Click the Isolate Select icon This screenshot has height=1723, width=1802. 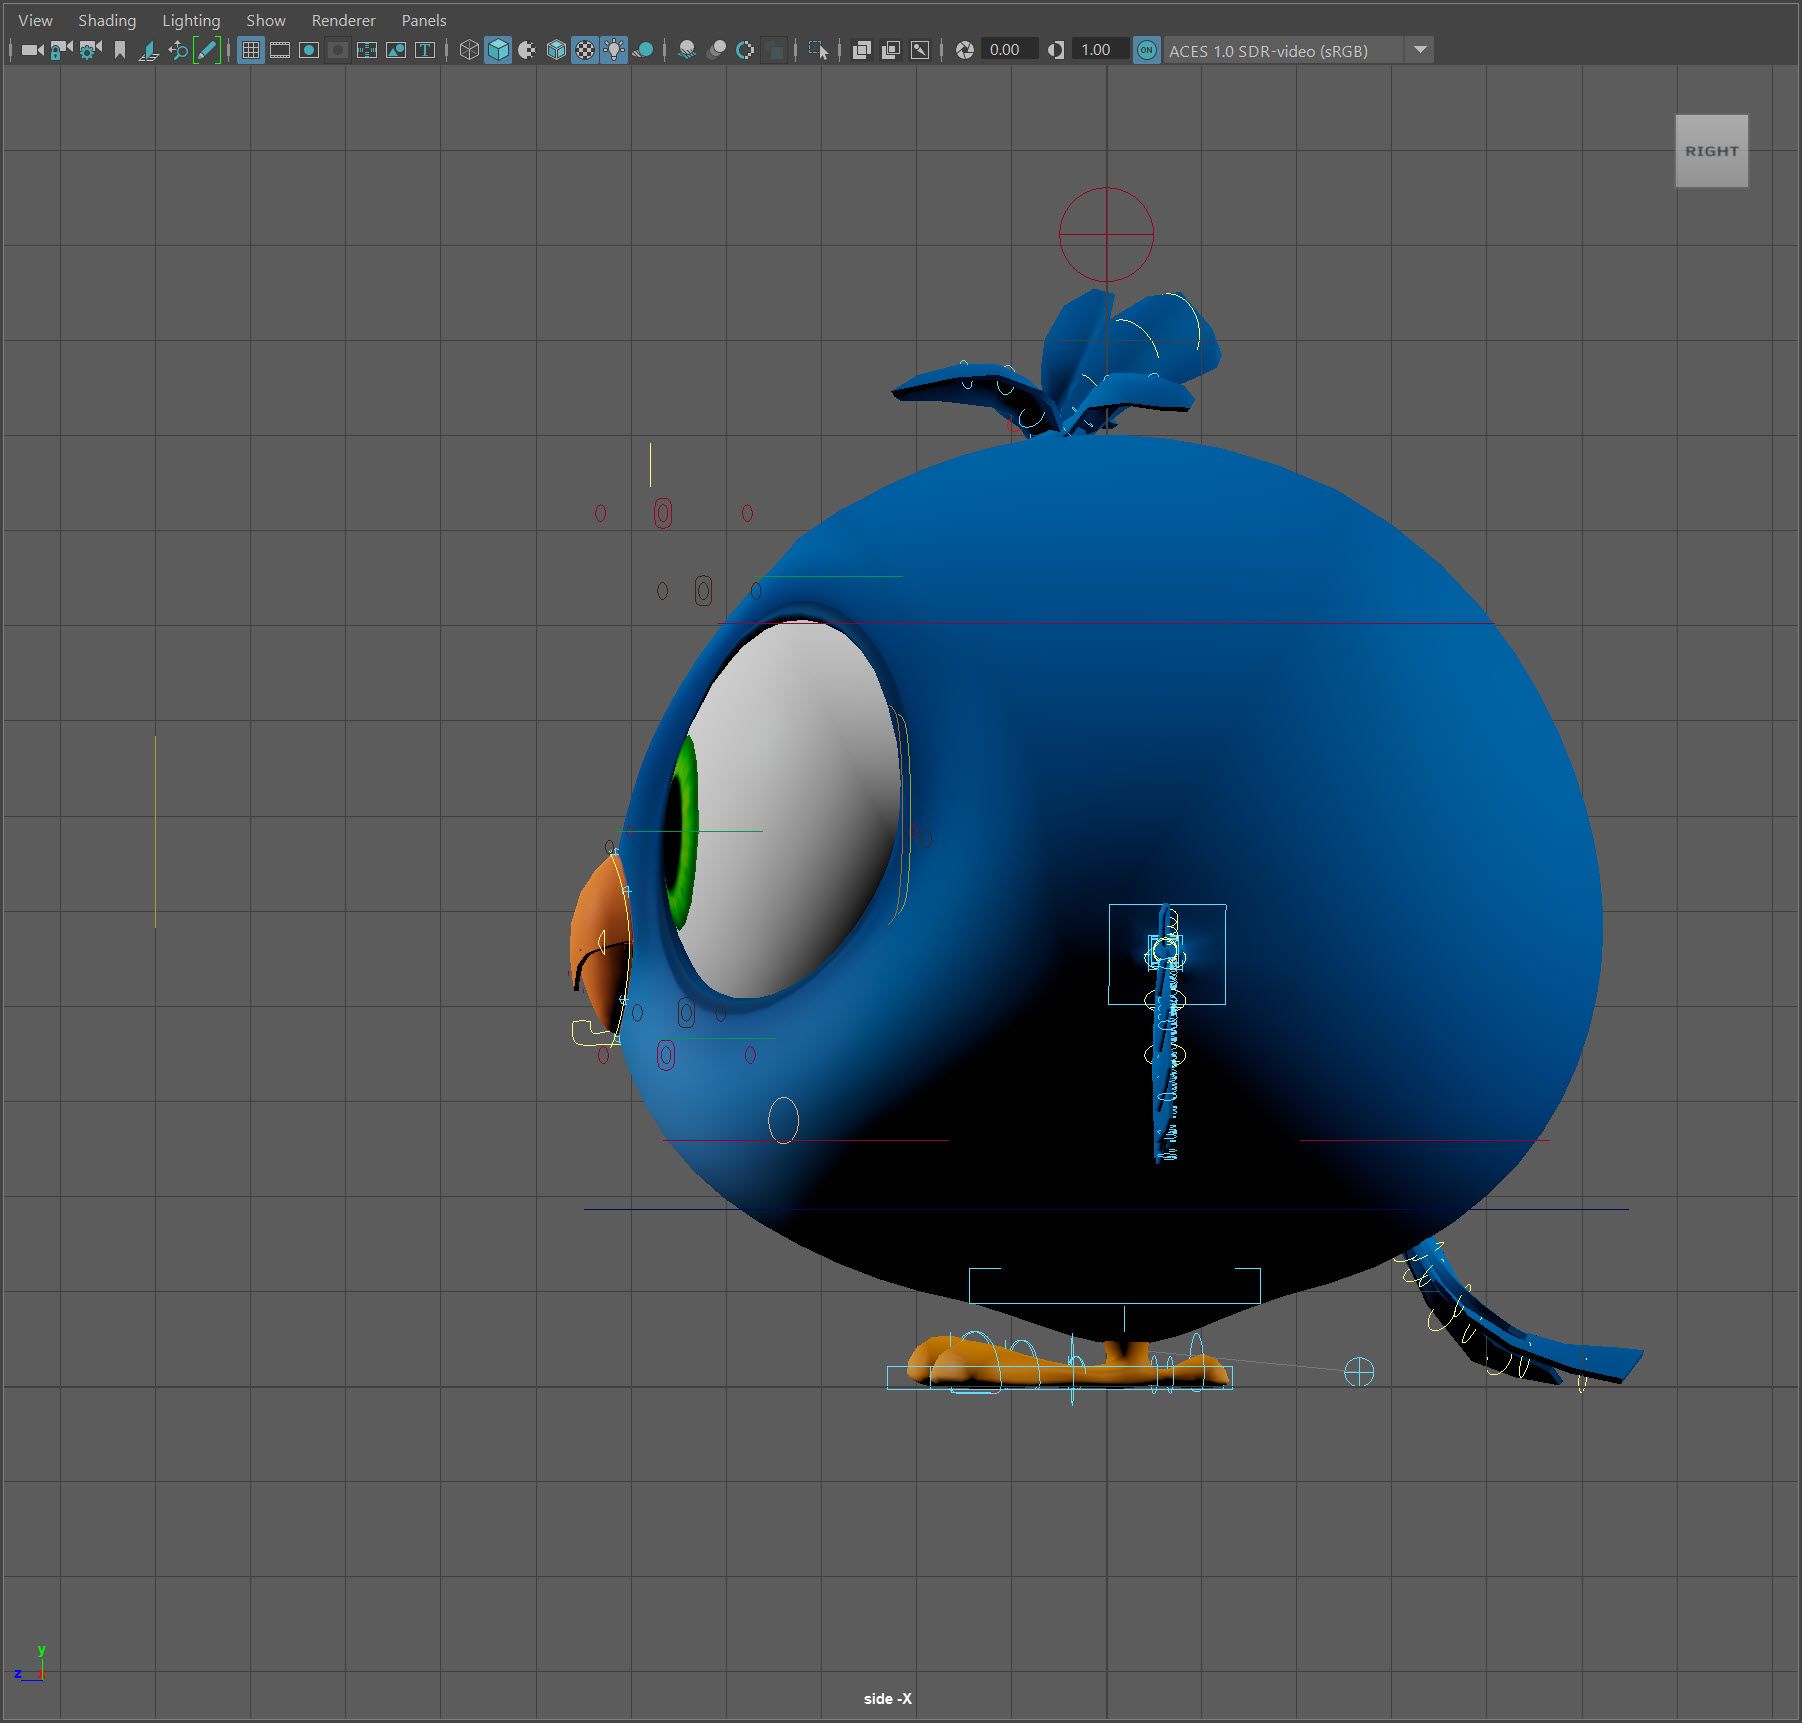(818, 50)
